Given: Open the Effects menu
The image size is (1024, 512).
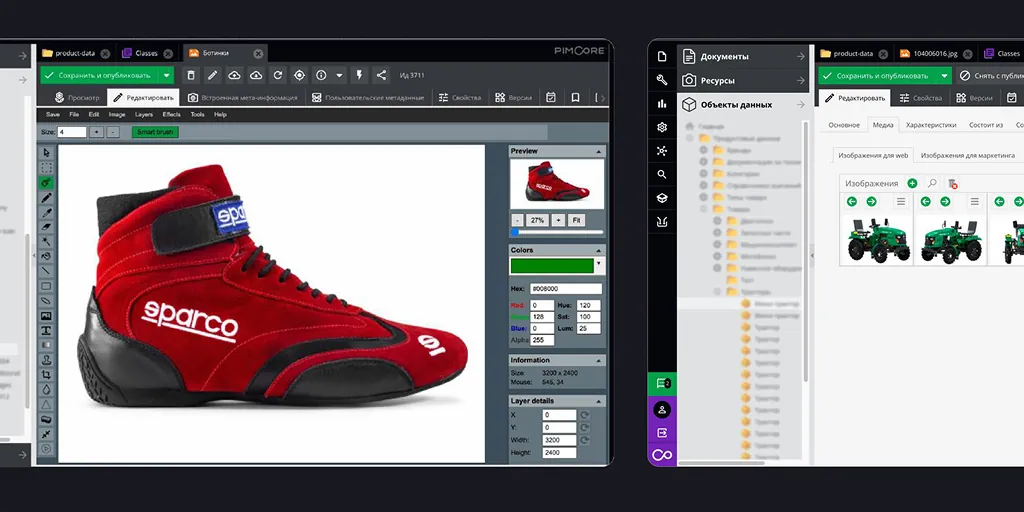Looking at the screenshot, I should [172, 114].
